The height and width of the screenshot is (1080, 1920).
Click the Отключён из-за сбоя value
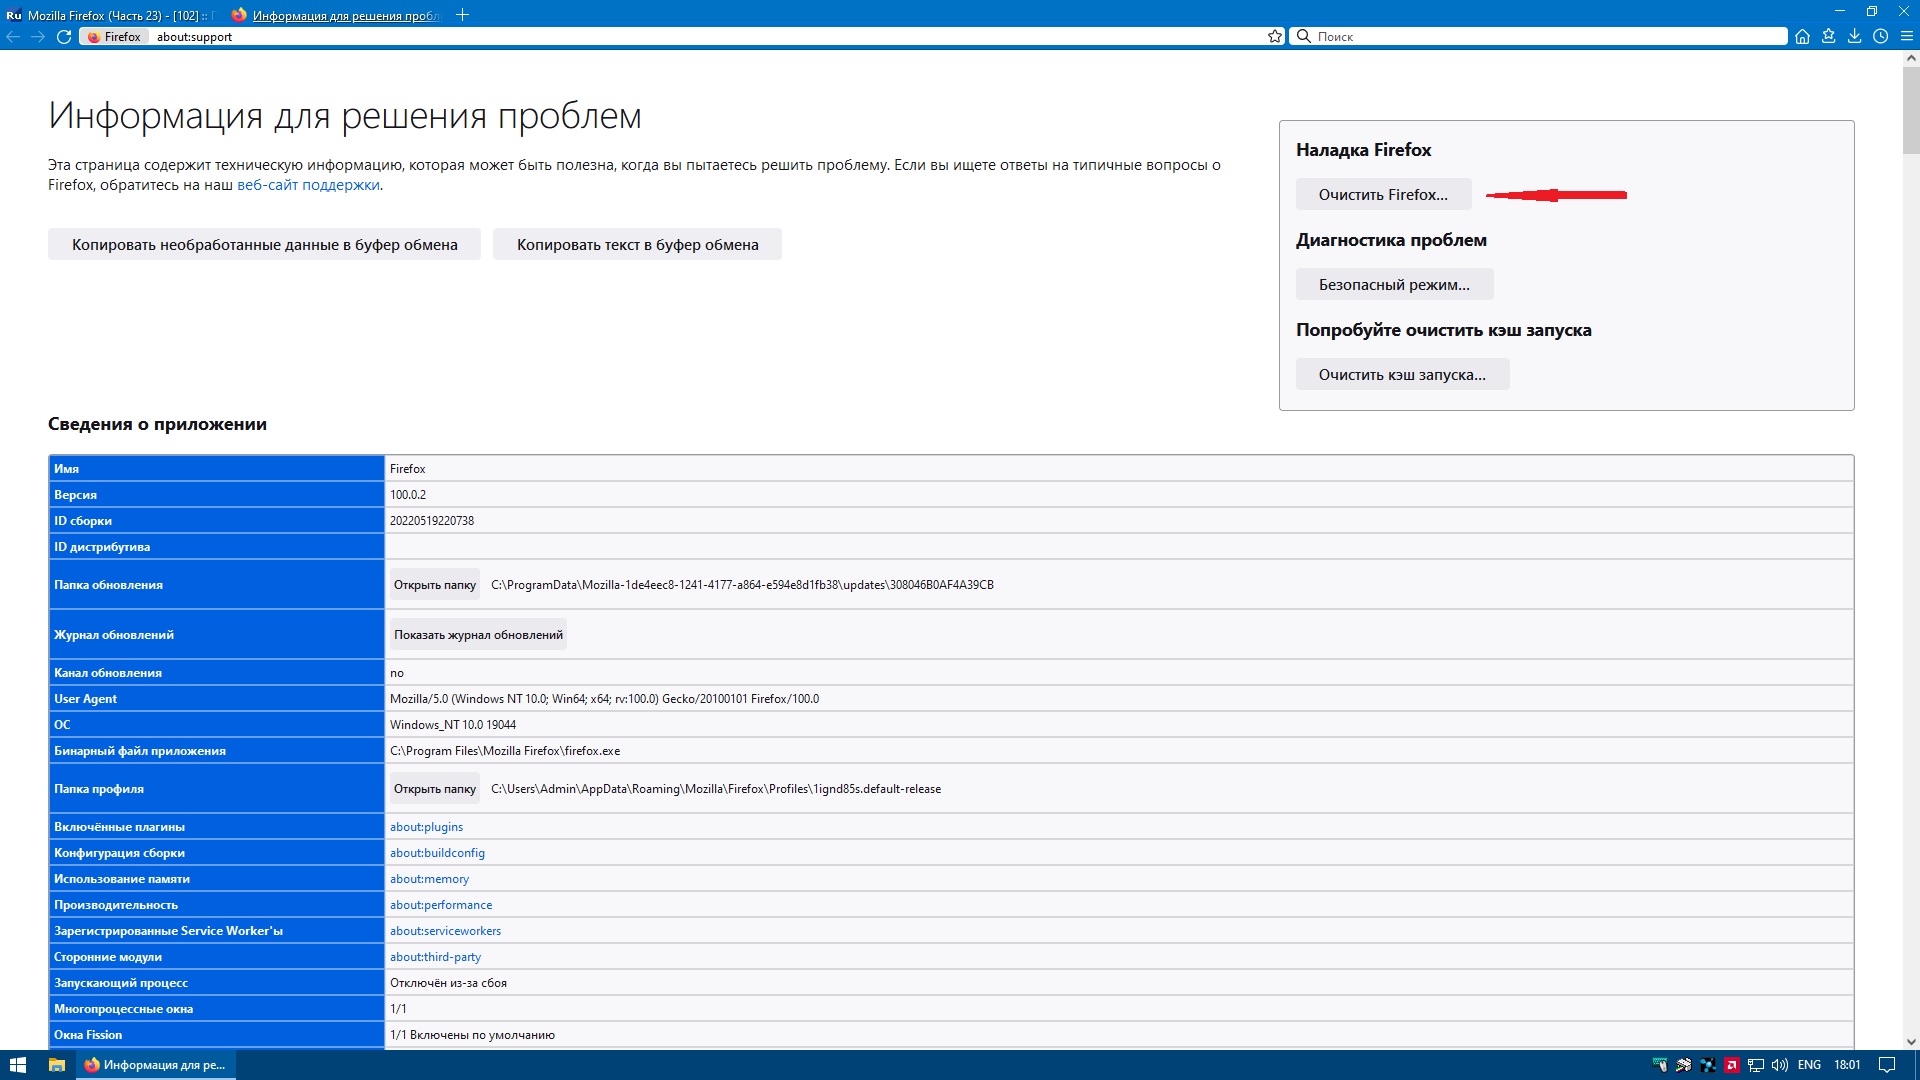click(x=448, y=983)
